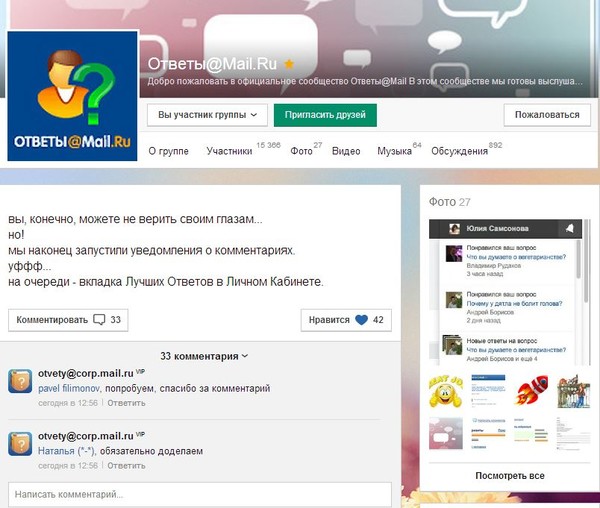This screenshot has height=508, width=600.
Task: Open the orange bar screenshot thumbnail
Action: pyautogui.click(x=488, y=433)
